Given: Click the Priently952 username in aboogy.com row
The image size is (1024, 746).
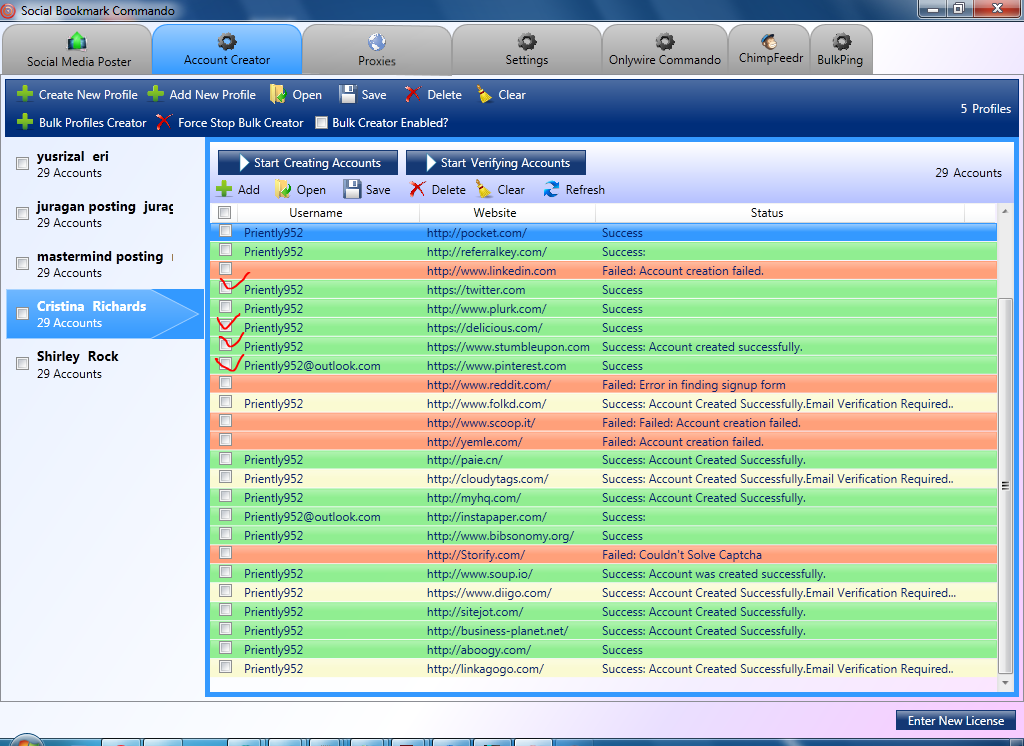Looking at the screenshot, I should coord(273,649).
